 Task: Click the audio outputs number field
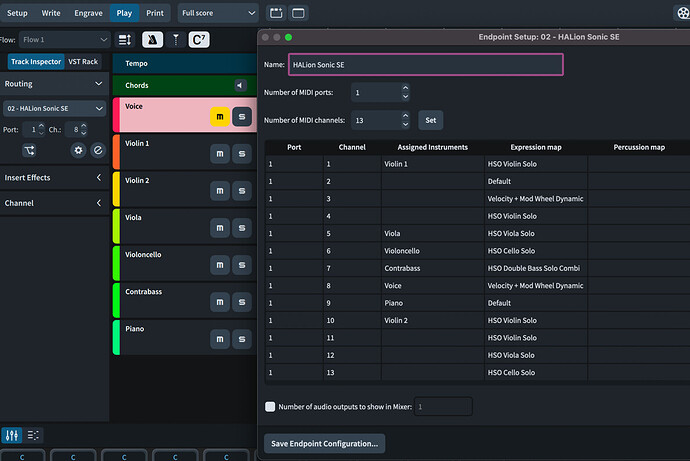(x=443, y=406)
